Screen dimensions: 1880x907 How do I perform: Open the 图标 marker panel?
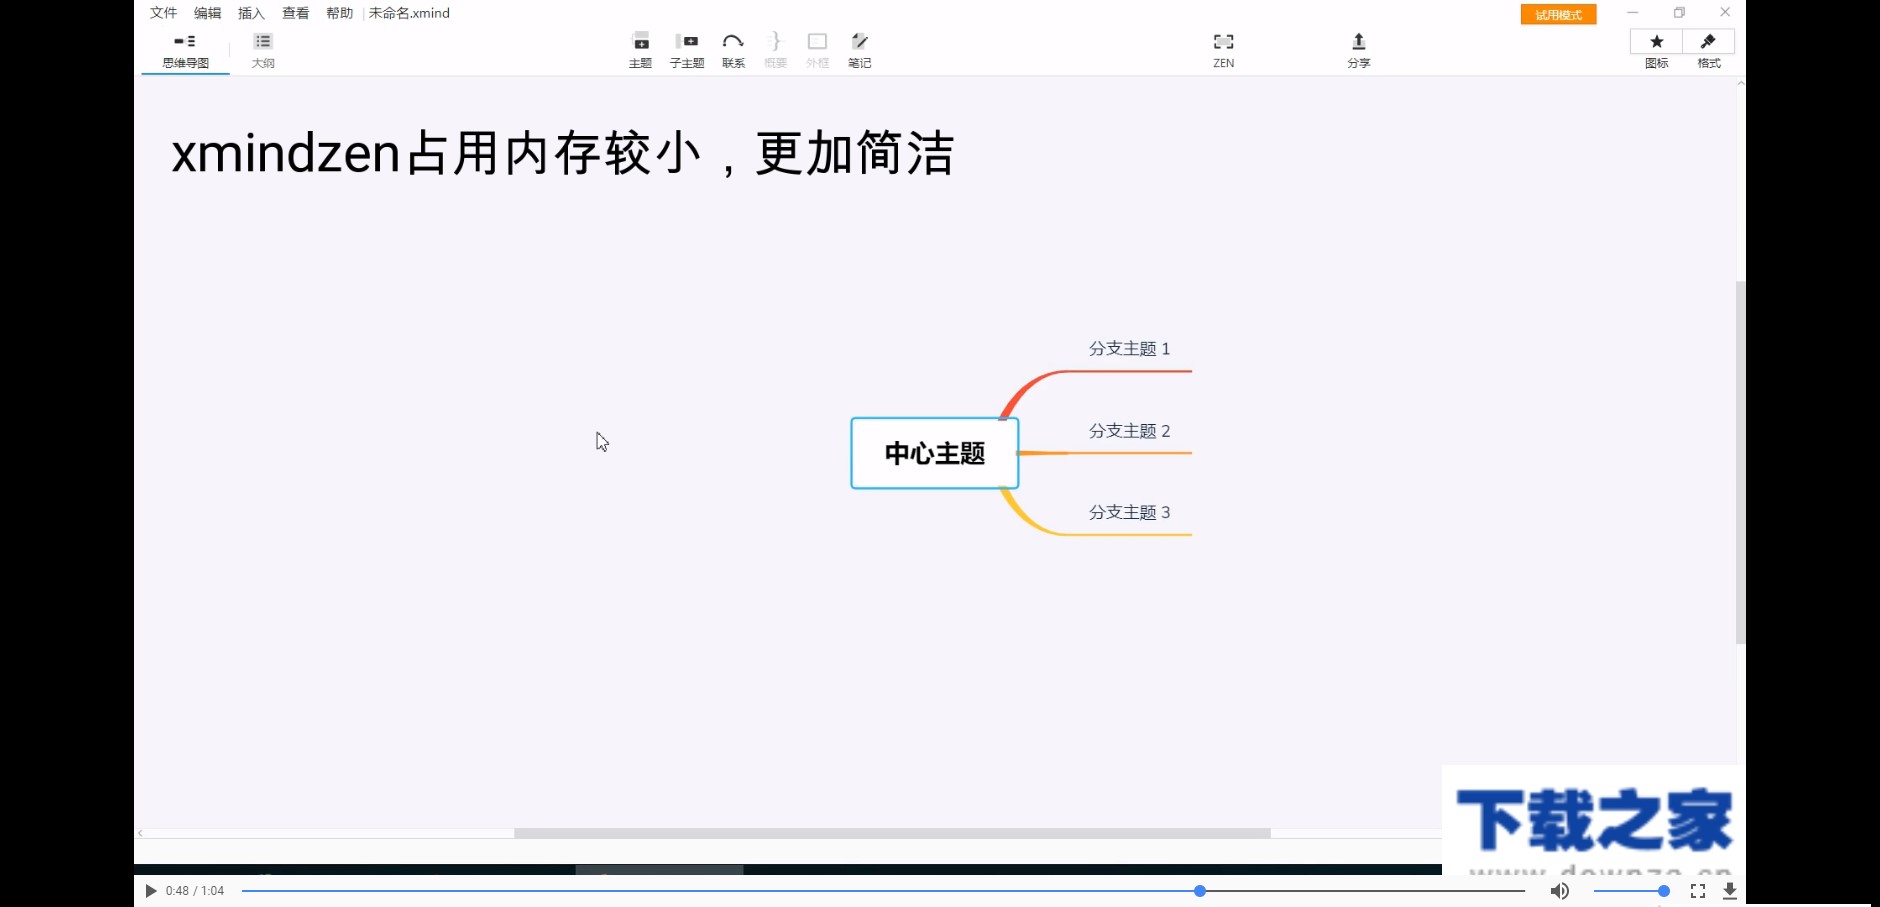tap(1657, 48)
